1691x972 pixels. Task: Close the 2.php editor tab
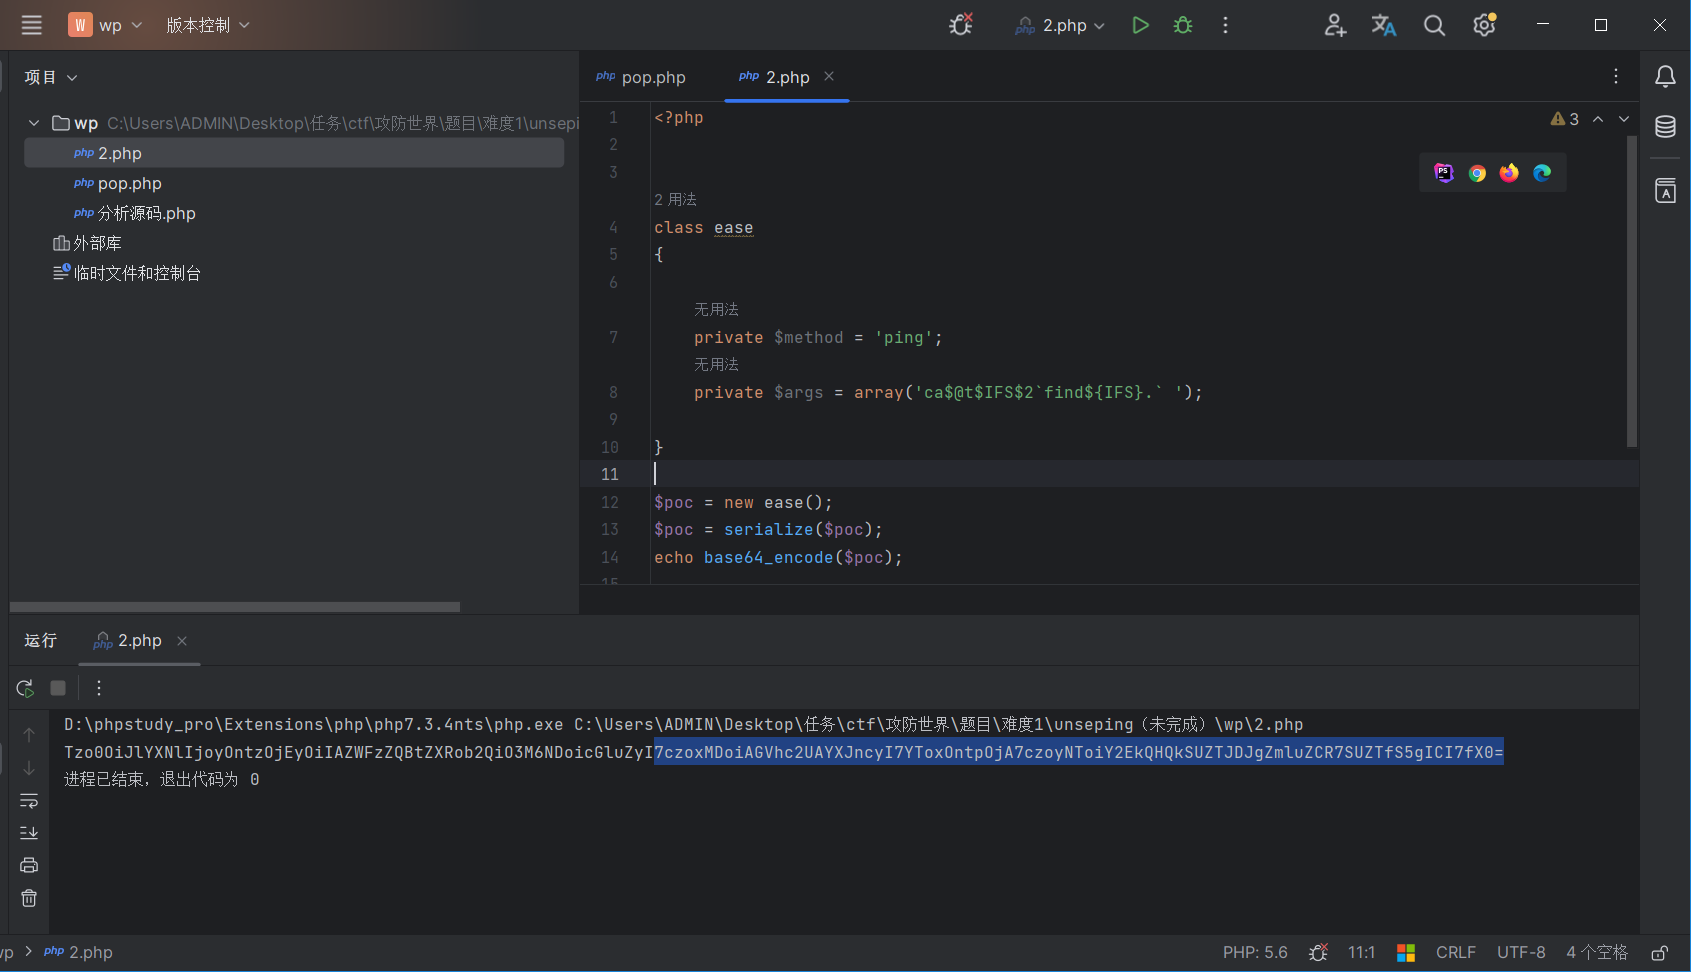[829, 76]
